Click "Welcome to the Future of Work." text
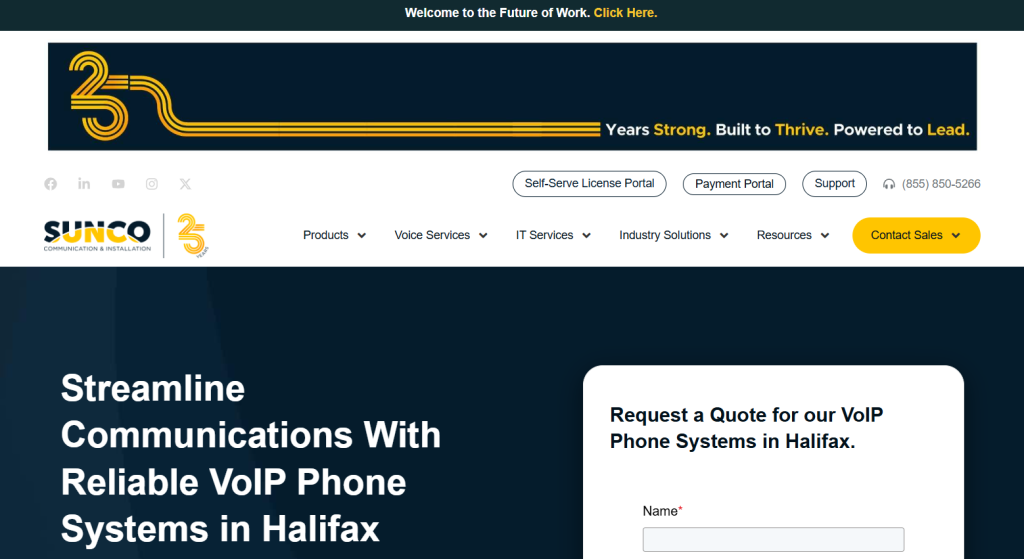The width and height of the screenshot is (1024, 559). point(497,13)
